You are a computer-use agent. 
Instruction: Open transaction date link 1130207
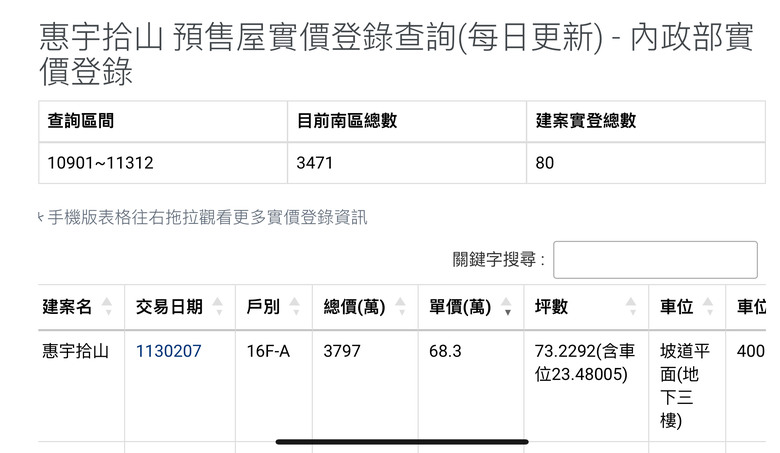coord(169,351)
